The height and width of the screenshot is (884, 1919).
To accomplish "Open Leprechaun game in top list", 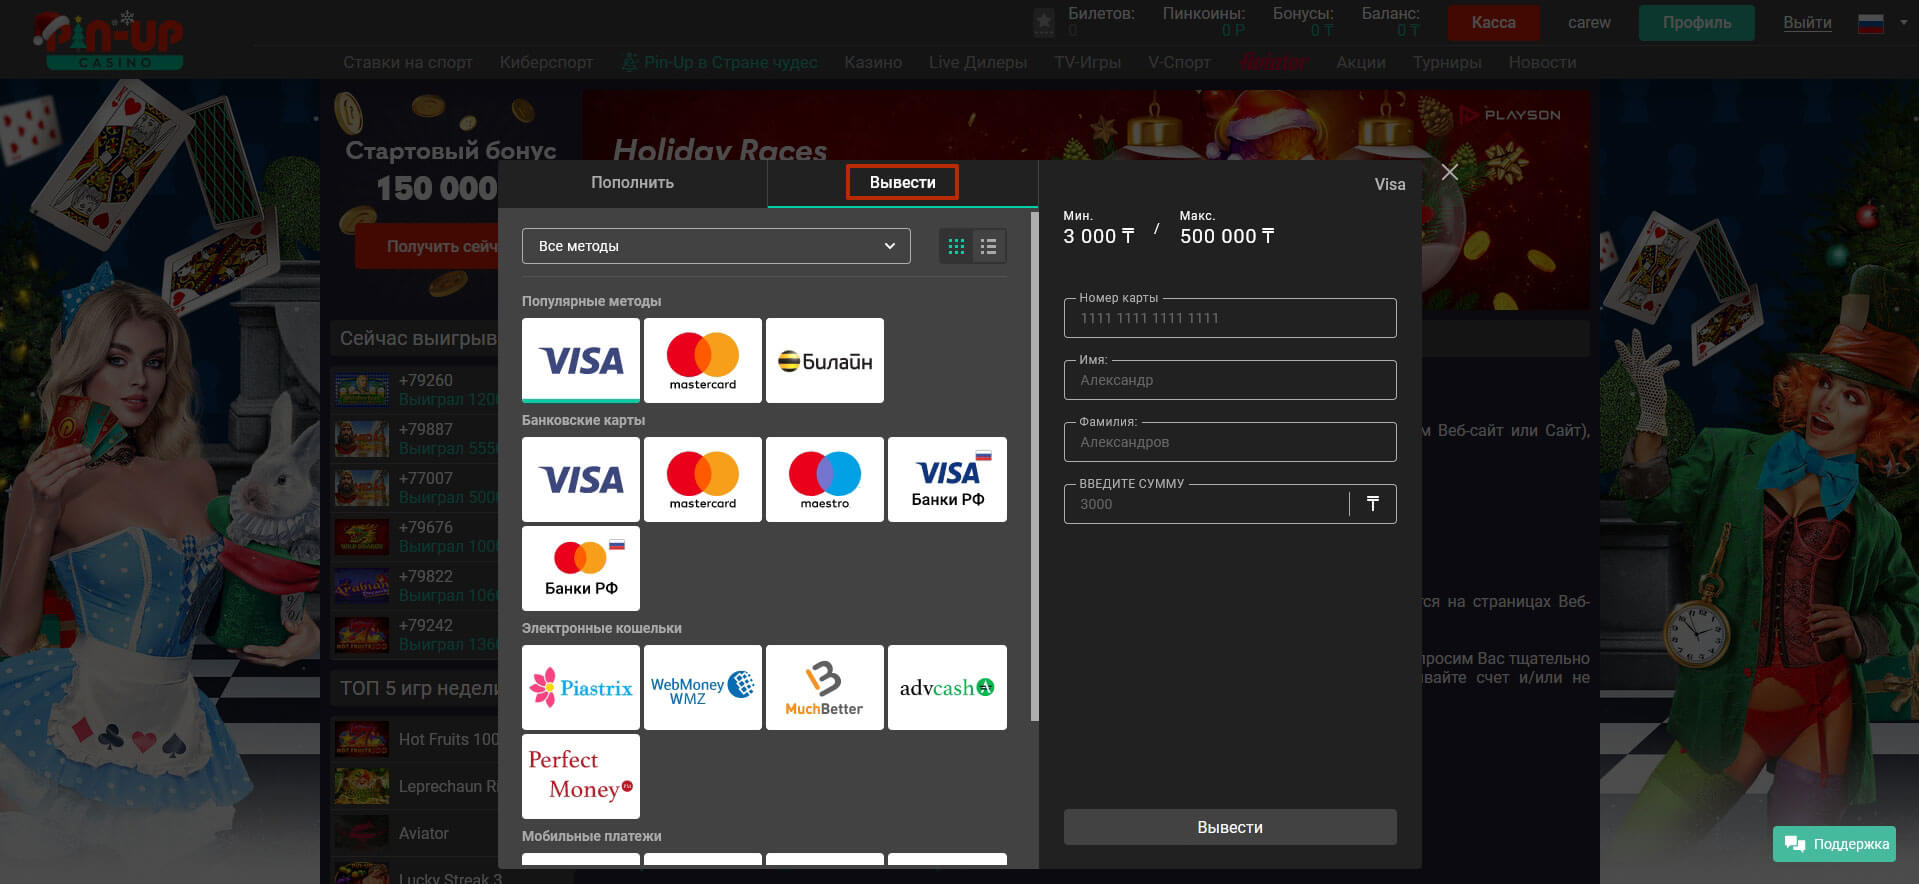I will (415, 786).
